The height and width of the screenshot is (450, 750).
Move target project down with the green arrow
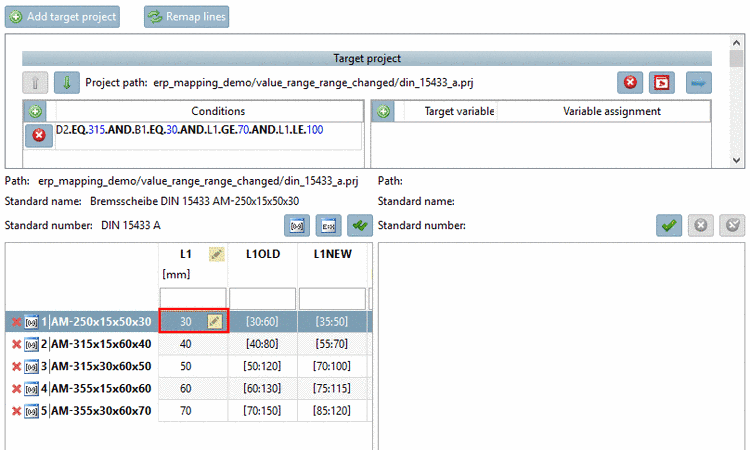point(66,83)
